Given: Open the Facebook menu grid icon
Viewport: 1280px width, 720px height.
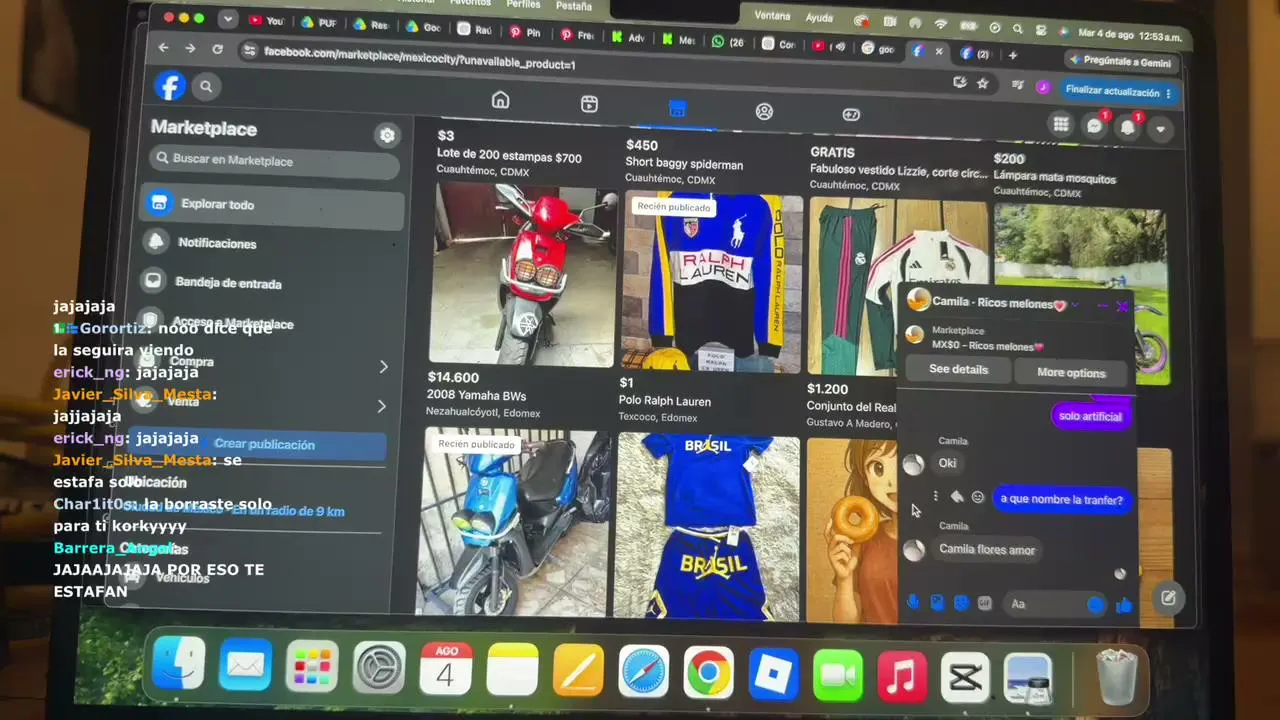Looking at the screenshot, I should pos(1061,124).
